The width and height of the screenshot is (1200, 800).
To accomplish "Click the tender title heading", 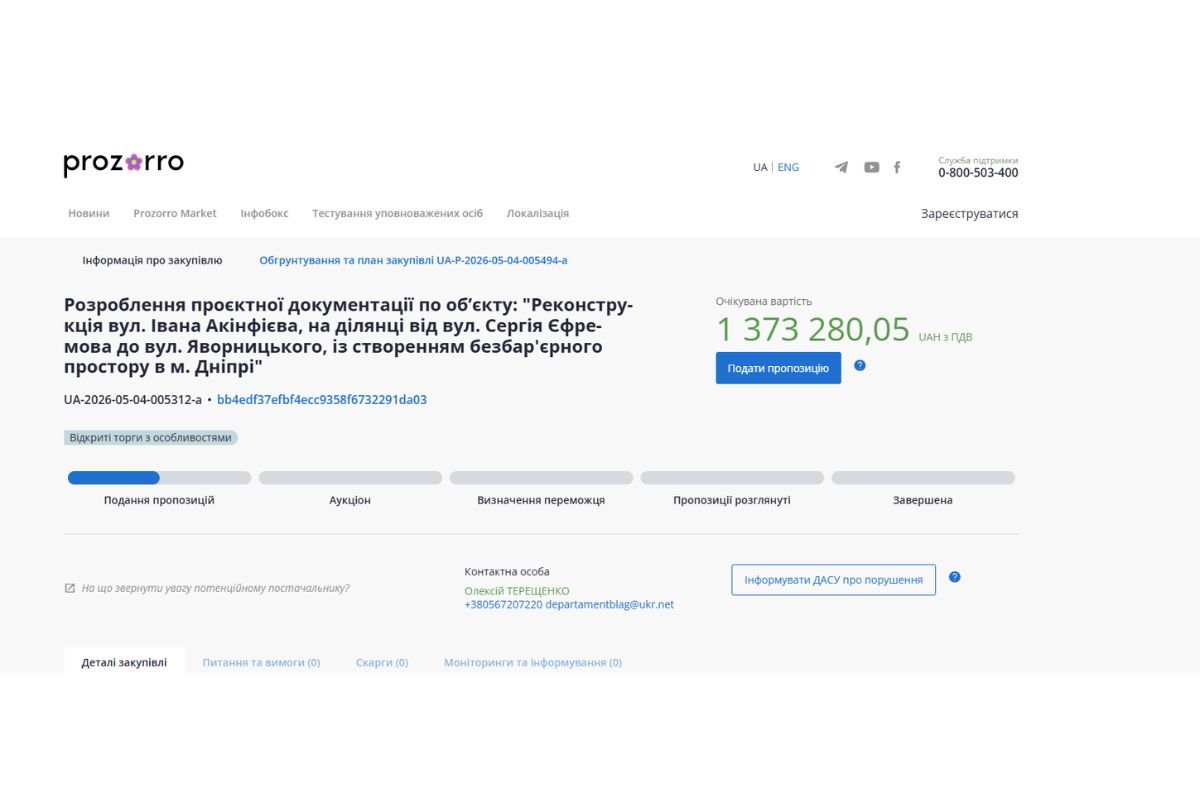I will point(348,336).
